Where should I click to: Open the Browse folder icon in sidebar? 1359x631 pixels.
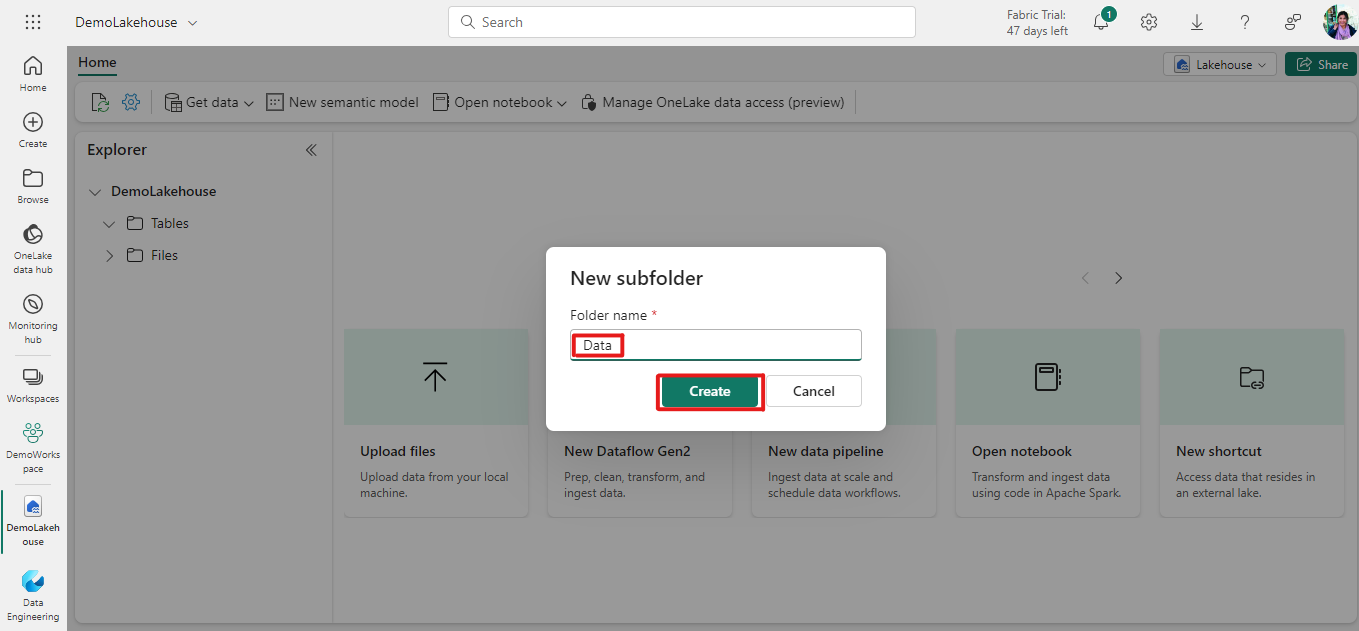33,185
